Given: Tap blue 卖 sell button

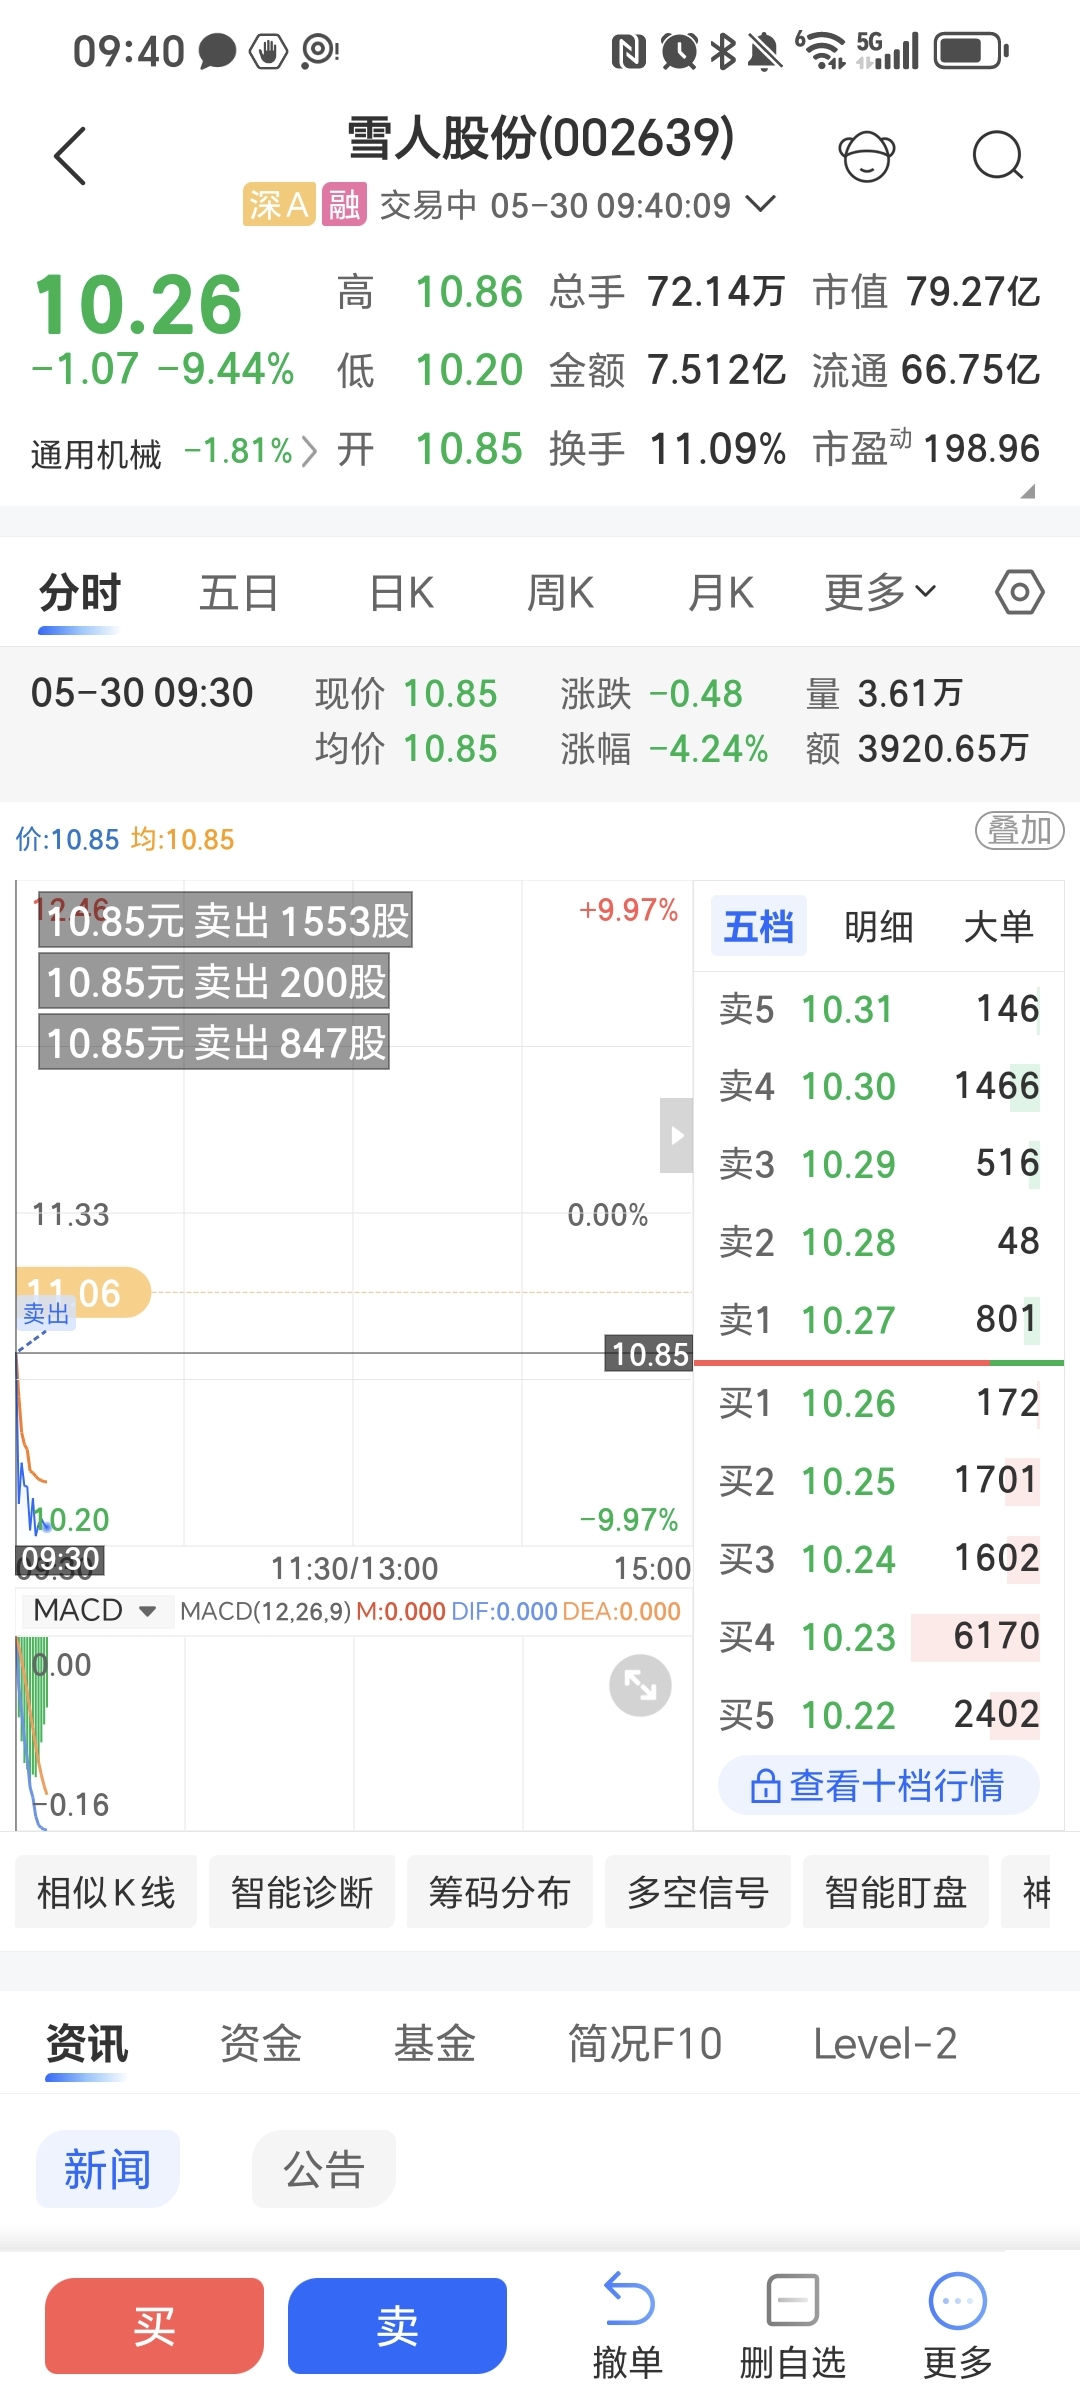Looking at the screenshot, I should click(x=397, y=2326).
